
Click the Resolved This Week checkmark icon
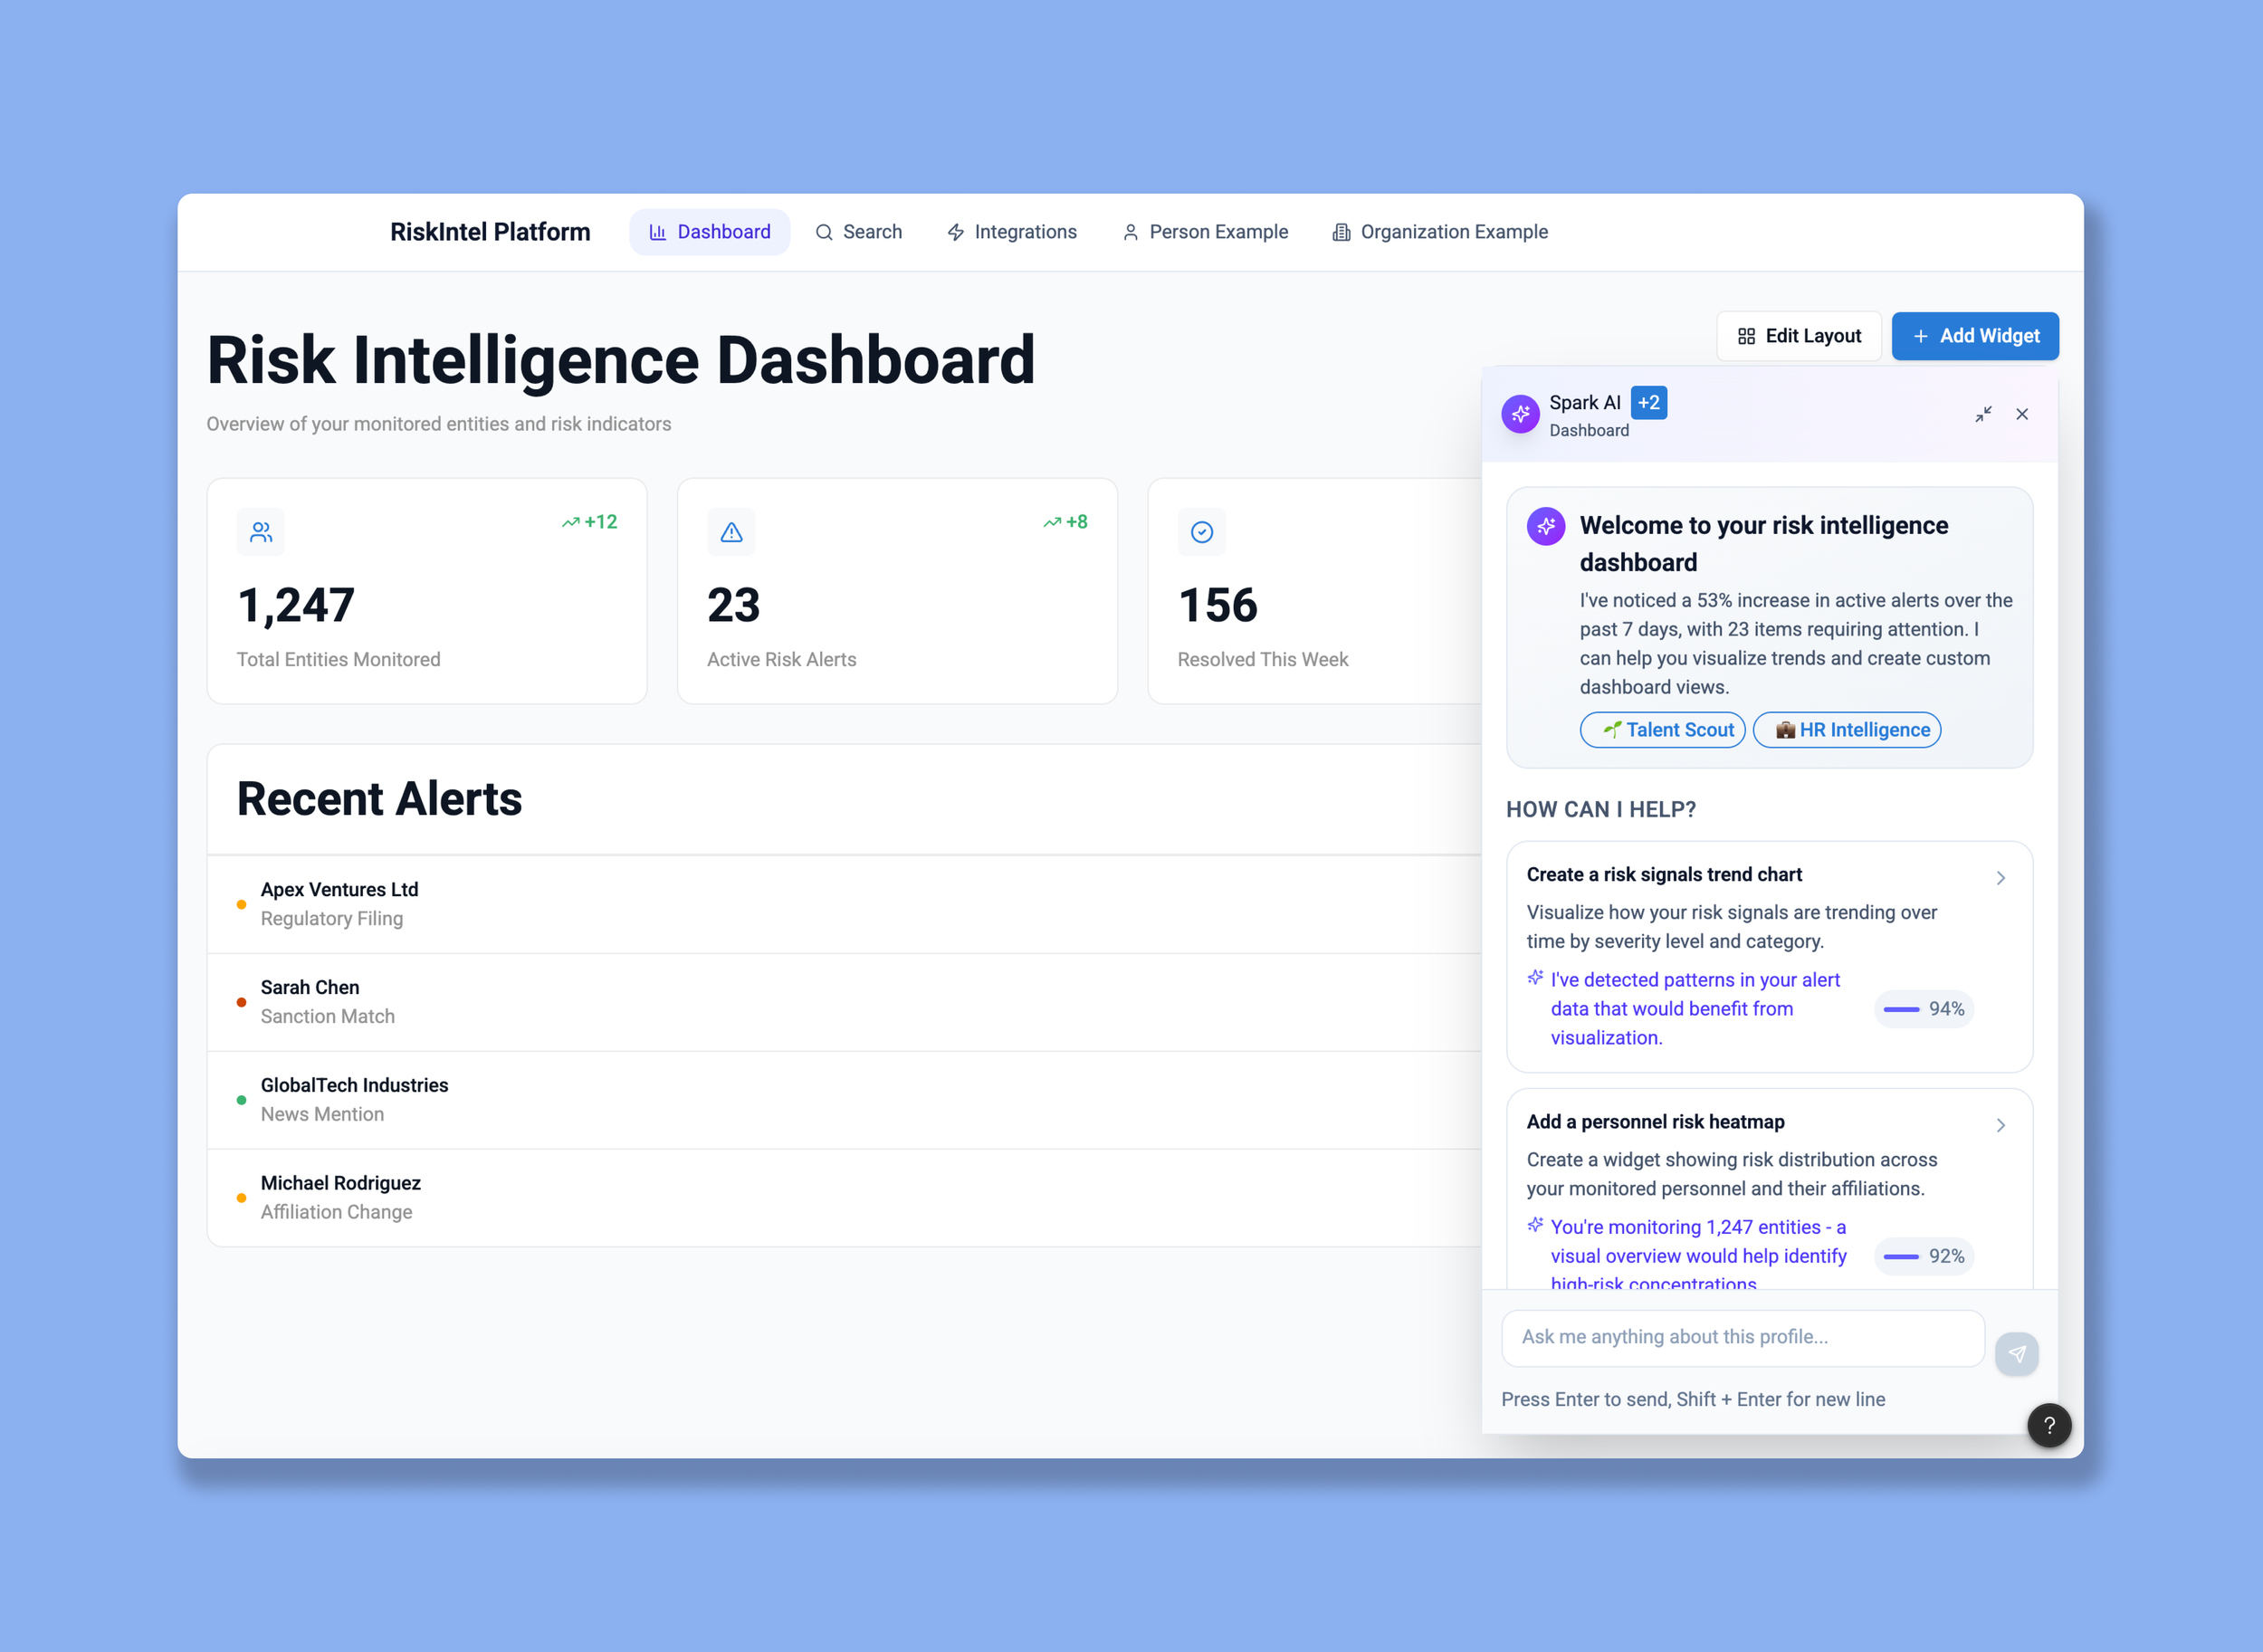pos(1201,532)
